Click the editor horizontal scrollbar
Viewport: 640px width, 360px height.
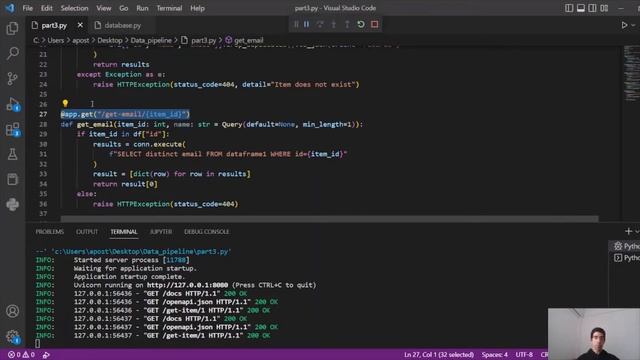pos(329,219)
